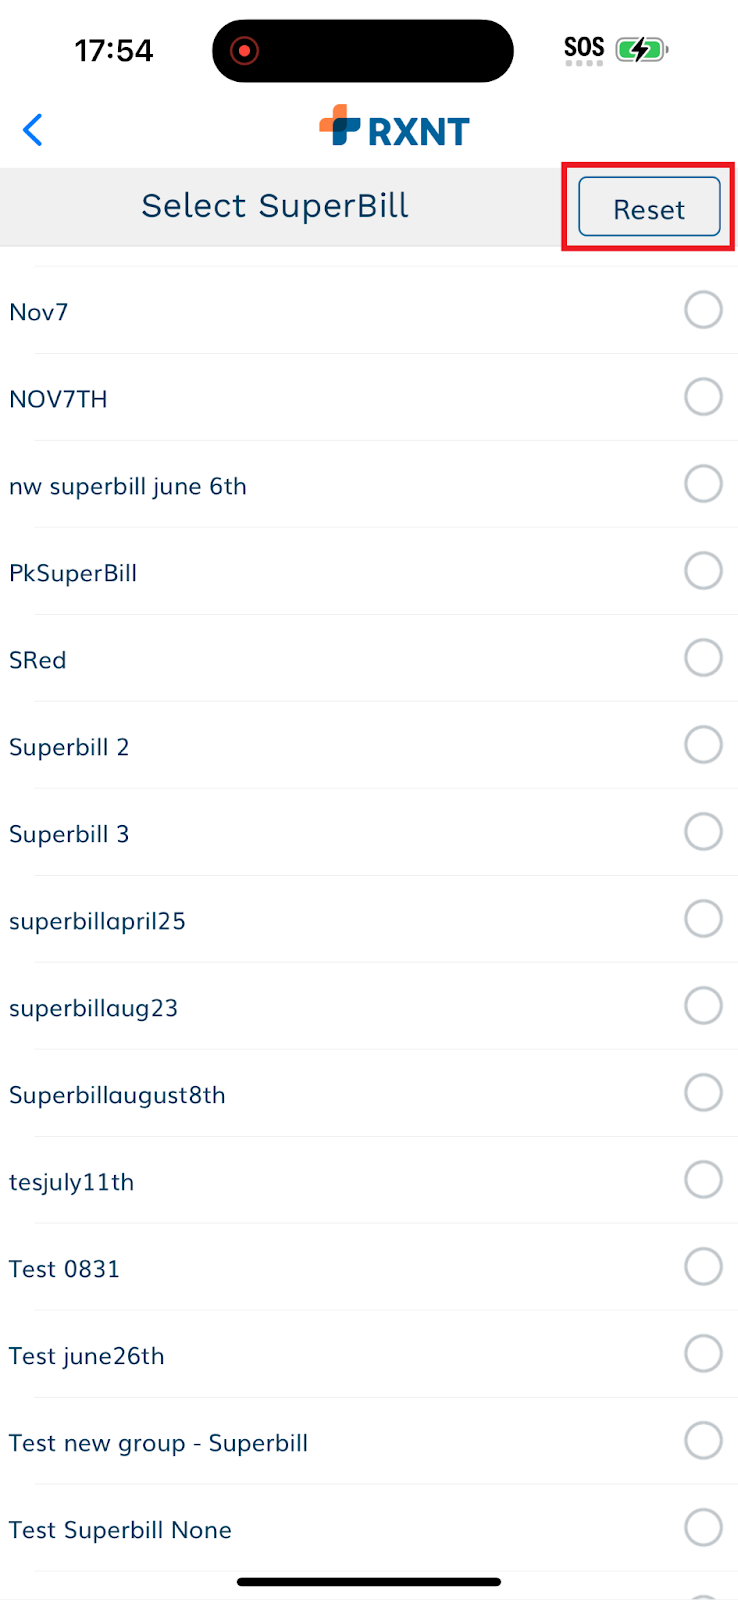Select the Nov7 radio button
The height and width of the screenshot is (1600, 738).
pos(703,310)
